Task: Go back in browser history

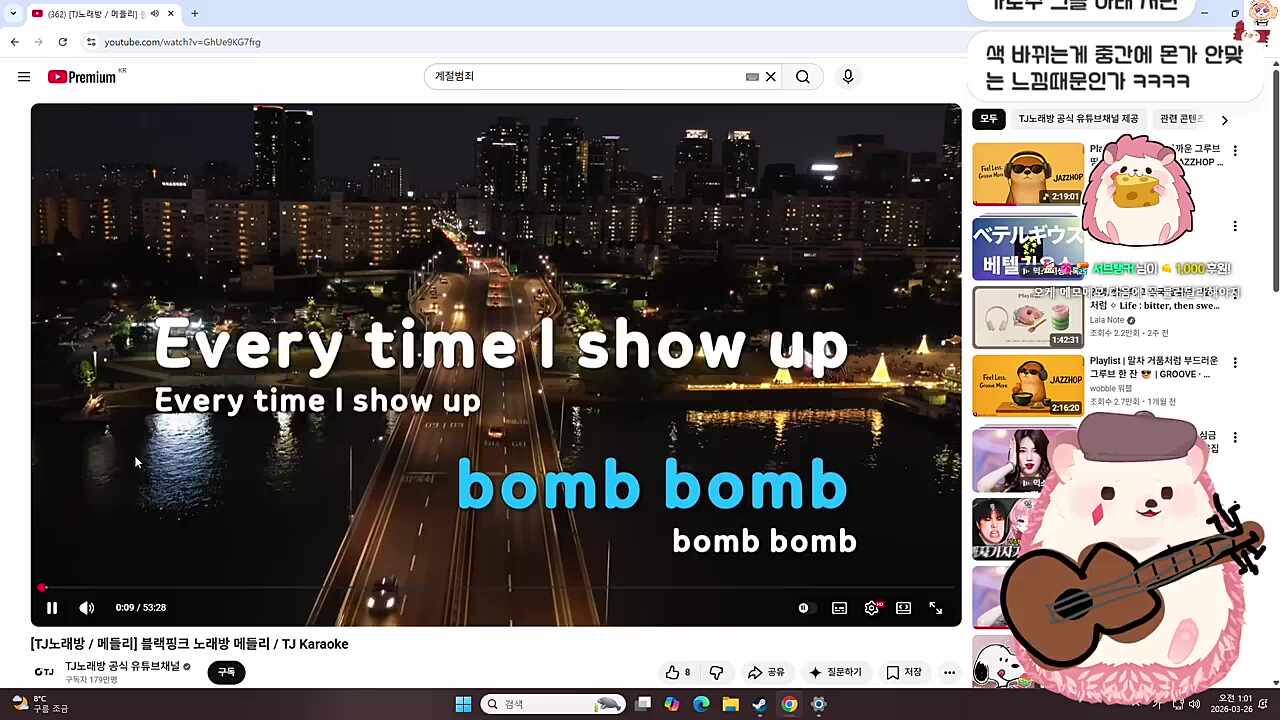Action: pyautogui.click(x=14, y=42)
